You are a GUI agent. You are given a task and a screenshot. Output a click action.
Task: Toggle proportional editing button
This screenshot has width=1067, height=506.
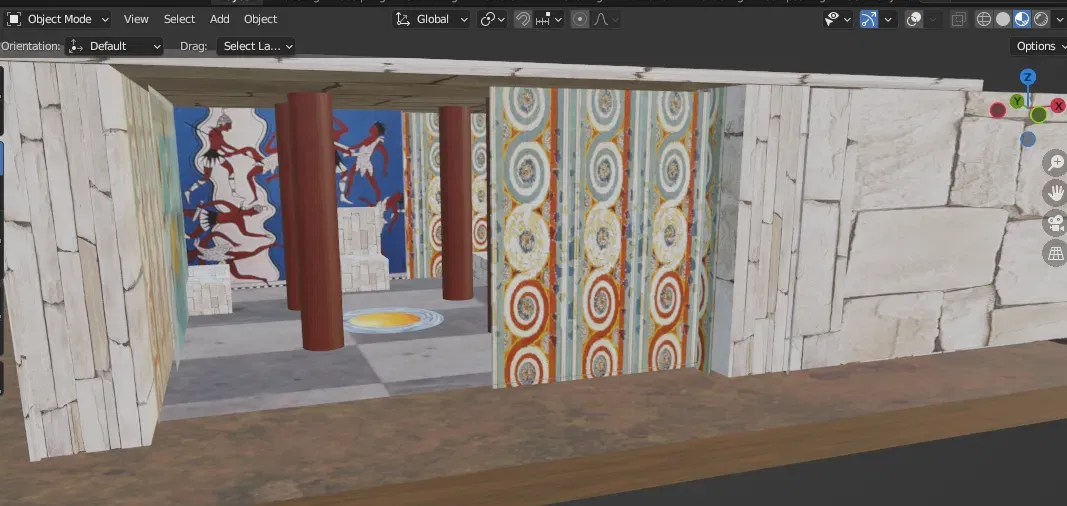[580, 19]
